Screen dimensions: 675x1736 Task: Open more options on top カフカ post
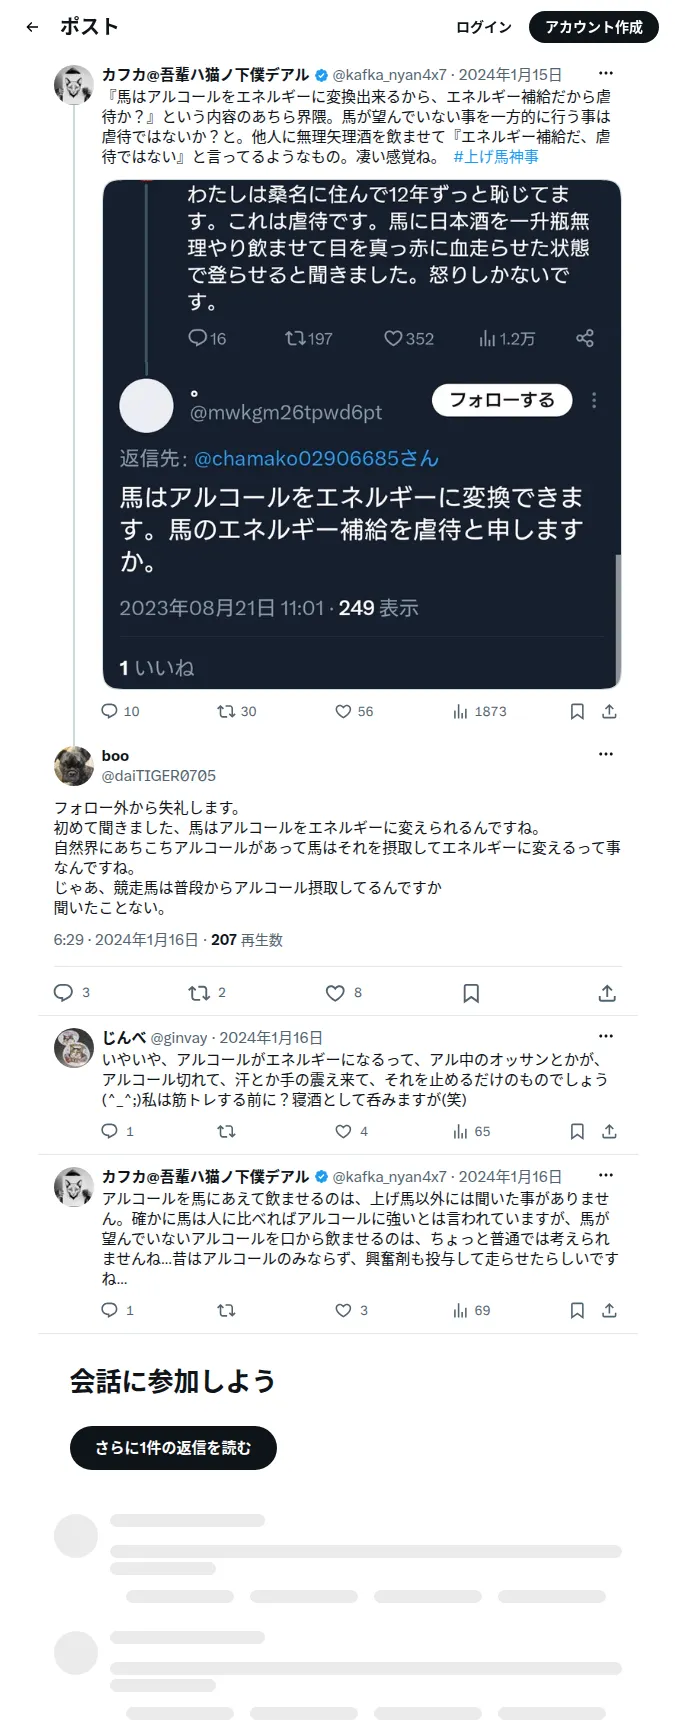tap(606, 74)
